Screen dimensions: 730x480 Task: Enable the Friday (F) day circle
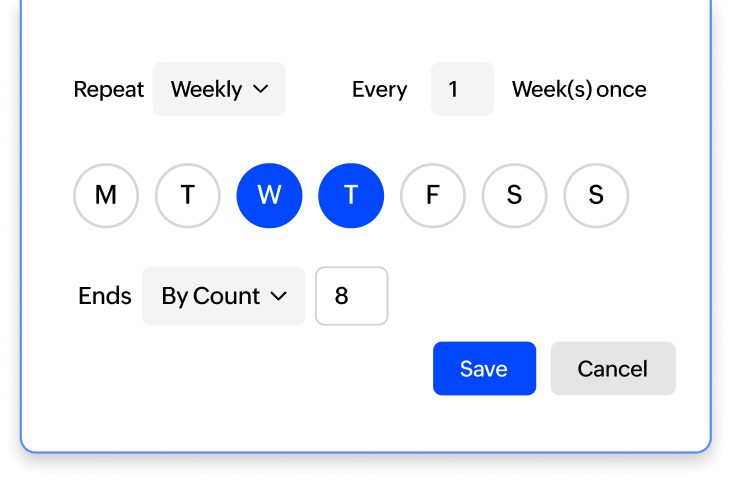pyautogui.click(x=433, y=195)
